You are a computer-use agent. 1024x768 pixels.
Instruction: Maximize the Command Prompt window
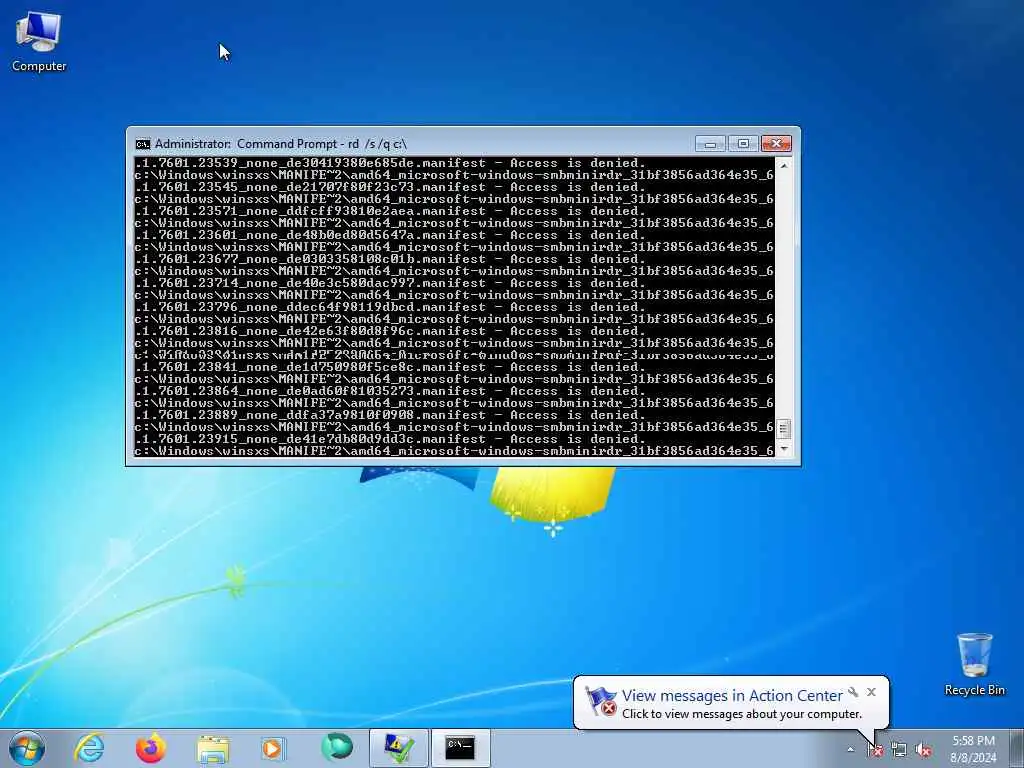coord(743,144)
